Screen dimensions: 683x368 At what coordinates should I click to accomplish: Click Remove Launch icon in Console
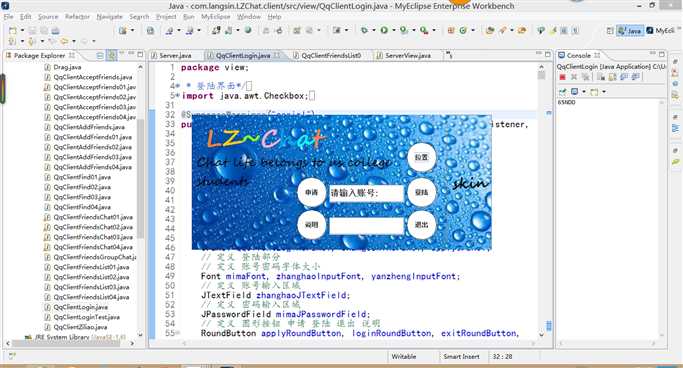pyautogui.click(x=574, y=77)
